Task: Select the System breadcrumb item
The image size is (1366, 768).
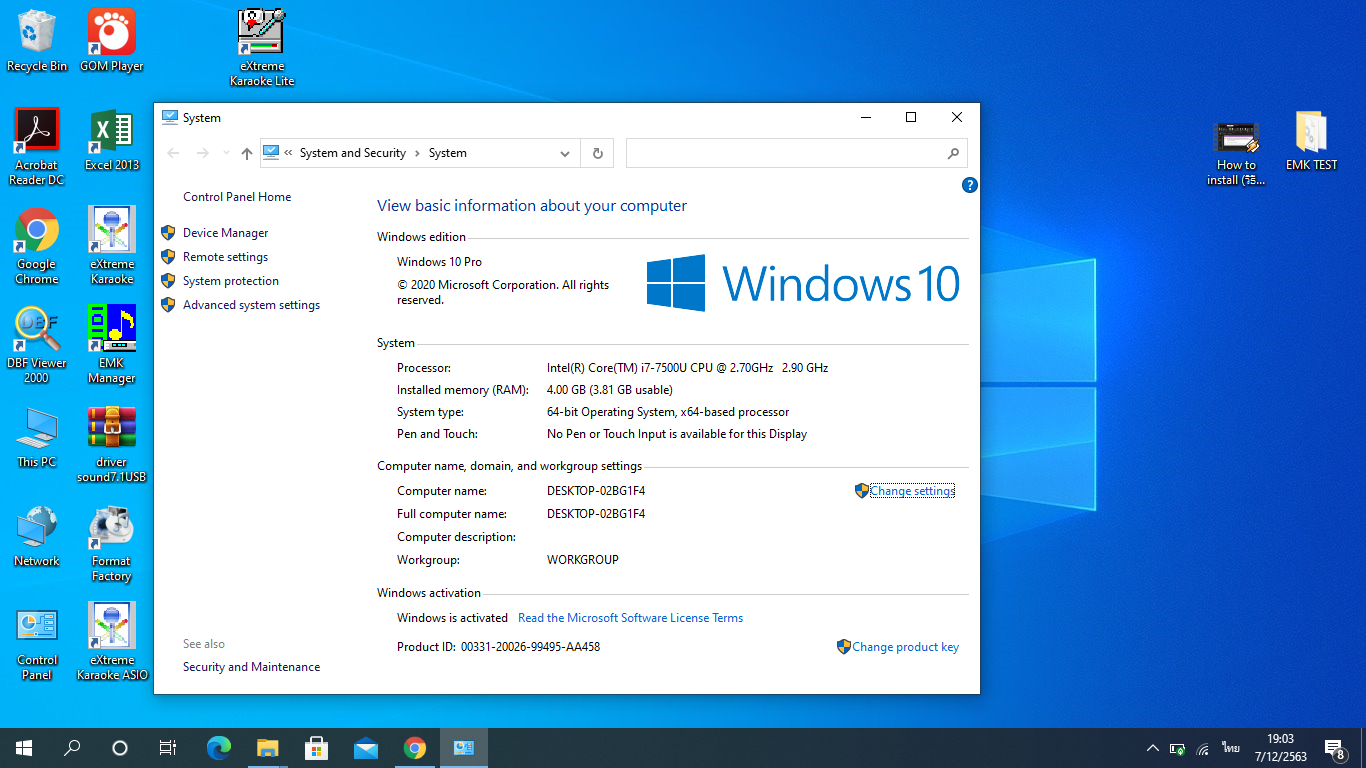Action: point(448,153)
